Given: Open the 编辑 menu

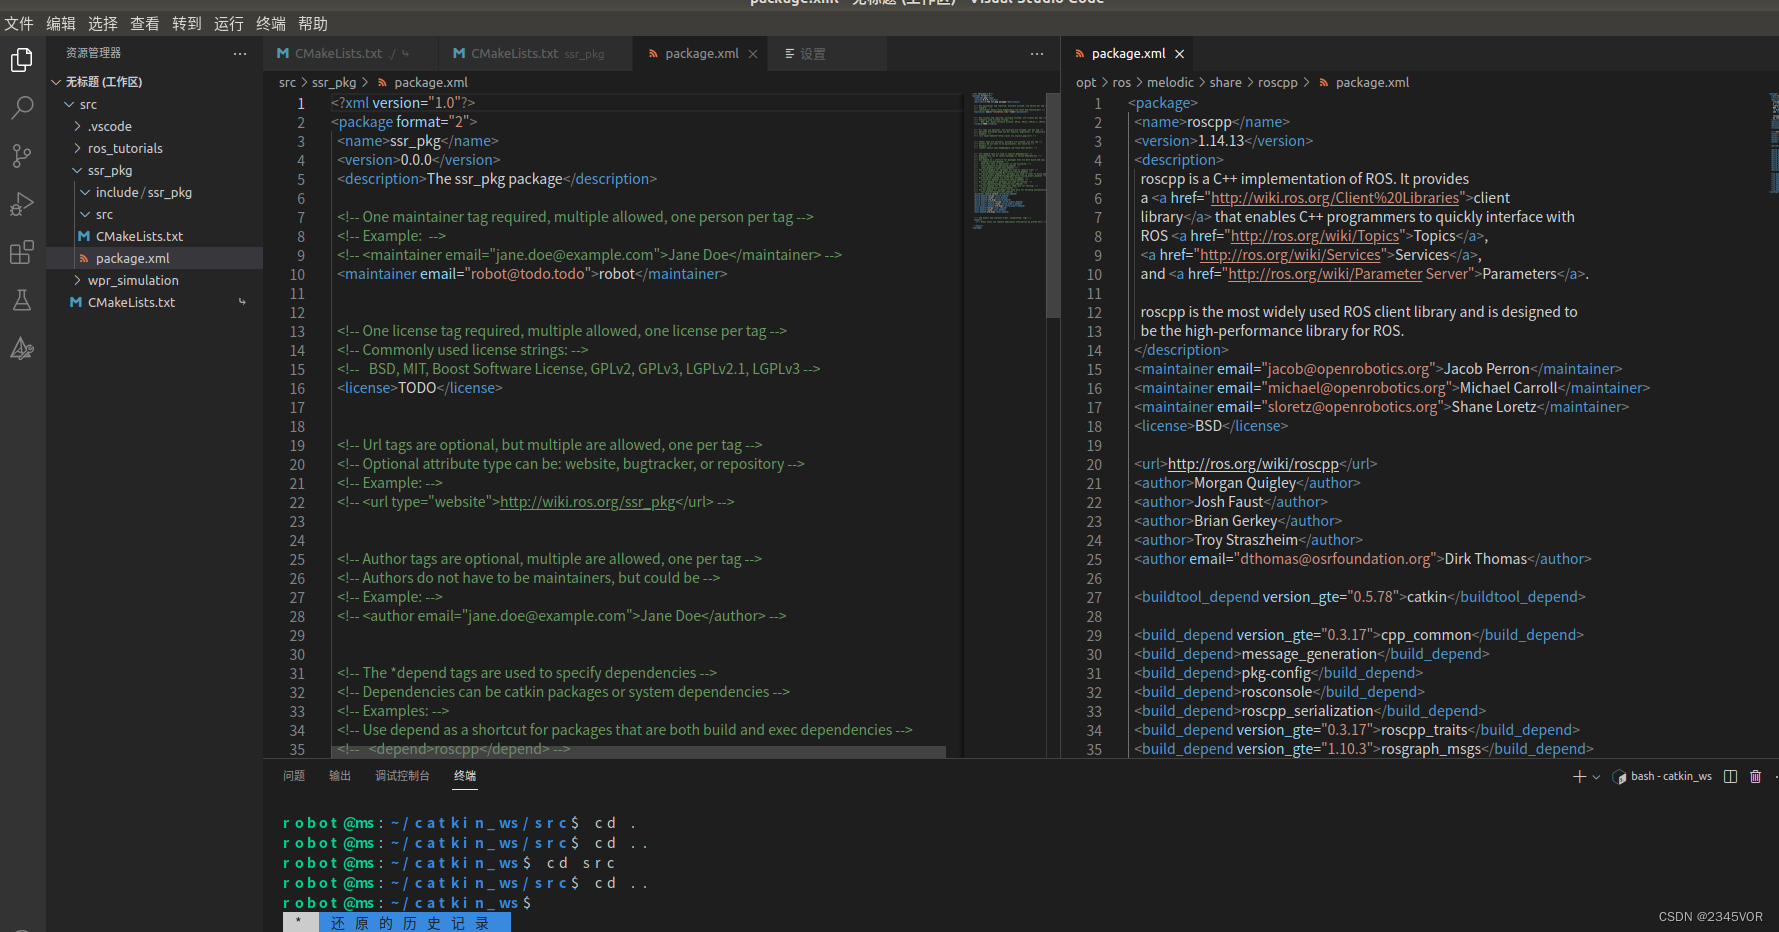Looking at the screenshot, I should 61,23.
